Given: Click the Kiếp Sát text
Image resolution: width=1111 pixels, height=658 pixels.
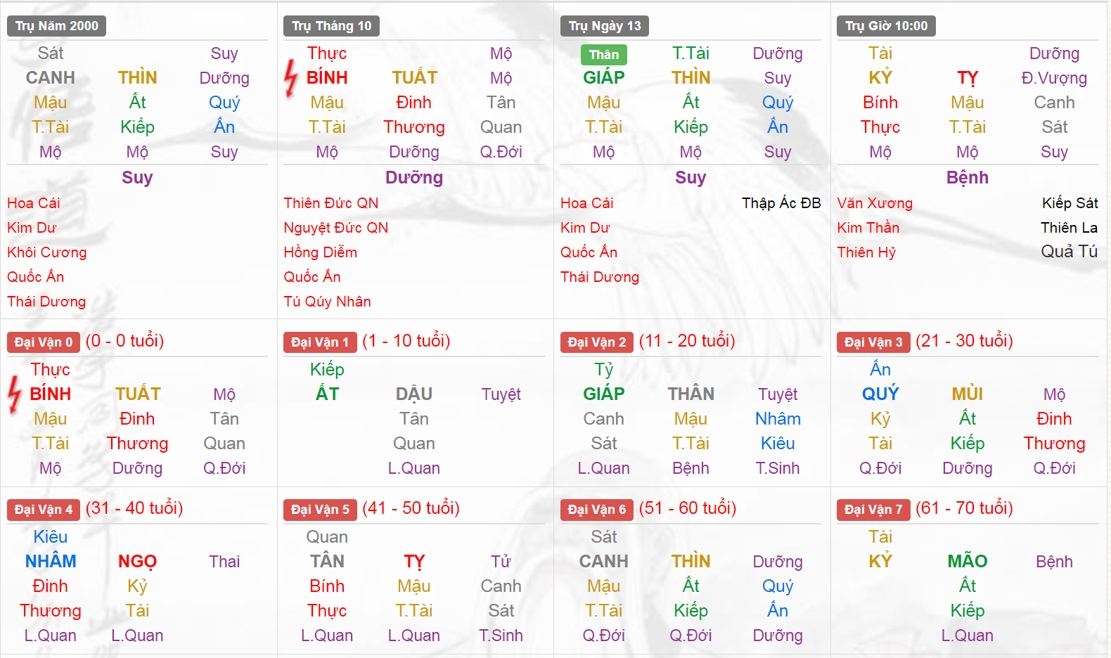Looking at the screenshot, I should [x=1069, y=203].
